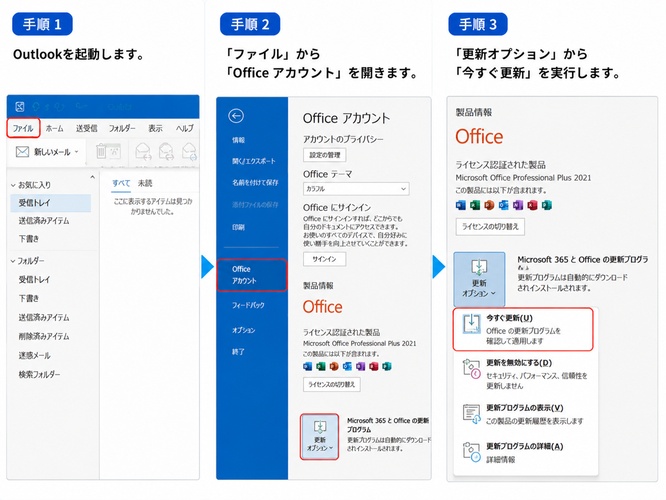
Task: Click Word icon in step 2 product list
Action: coord(308,366)
